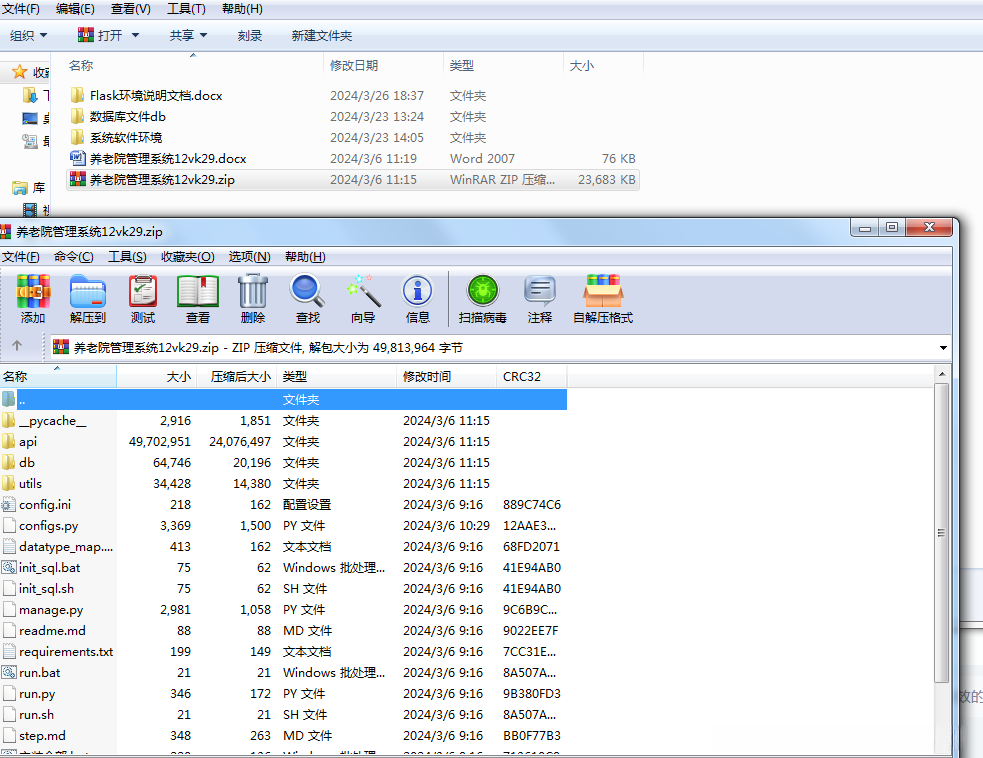Open the WinRAR 工具(S) menu
The image size is (983, 758).
tap(127, 256)
